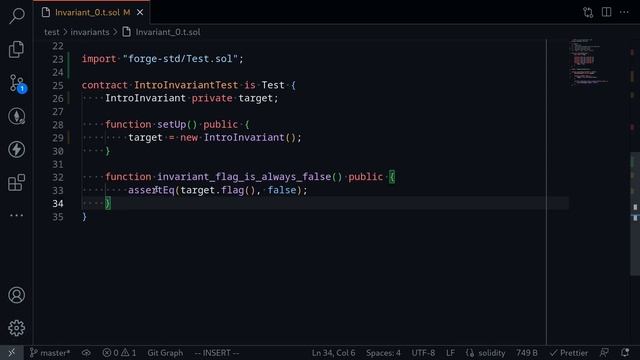
Task: Open remote window indicator in status bar
Action: 11,353
